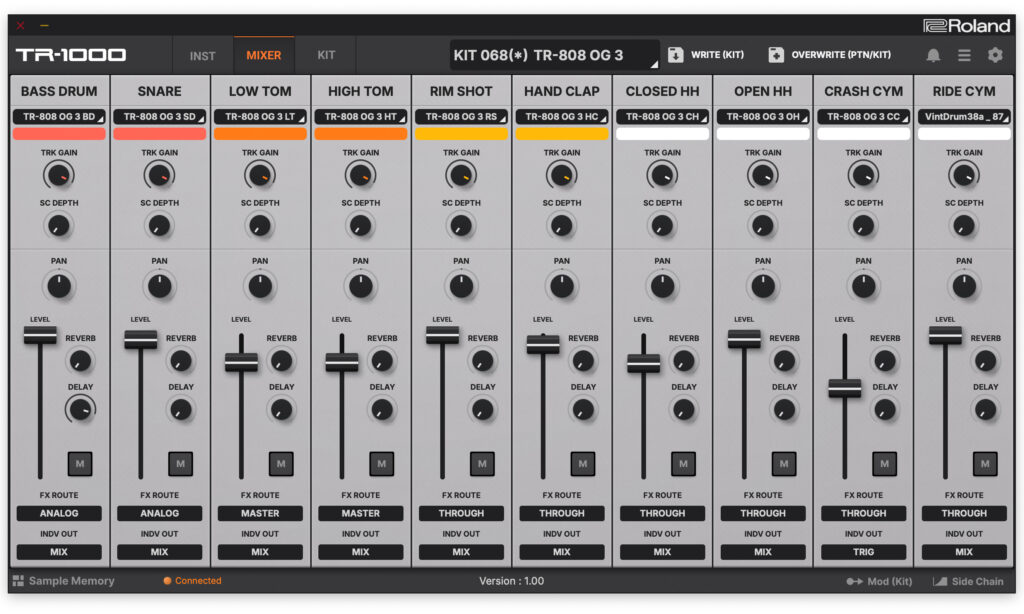Click the Overwrite (PTN/Kit) icon

click(x=776, y=55)
